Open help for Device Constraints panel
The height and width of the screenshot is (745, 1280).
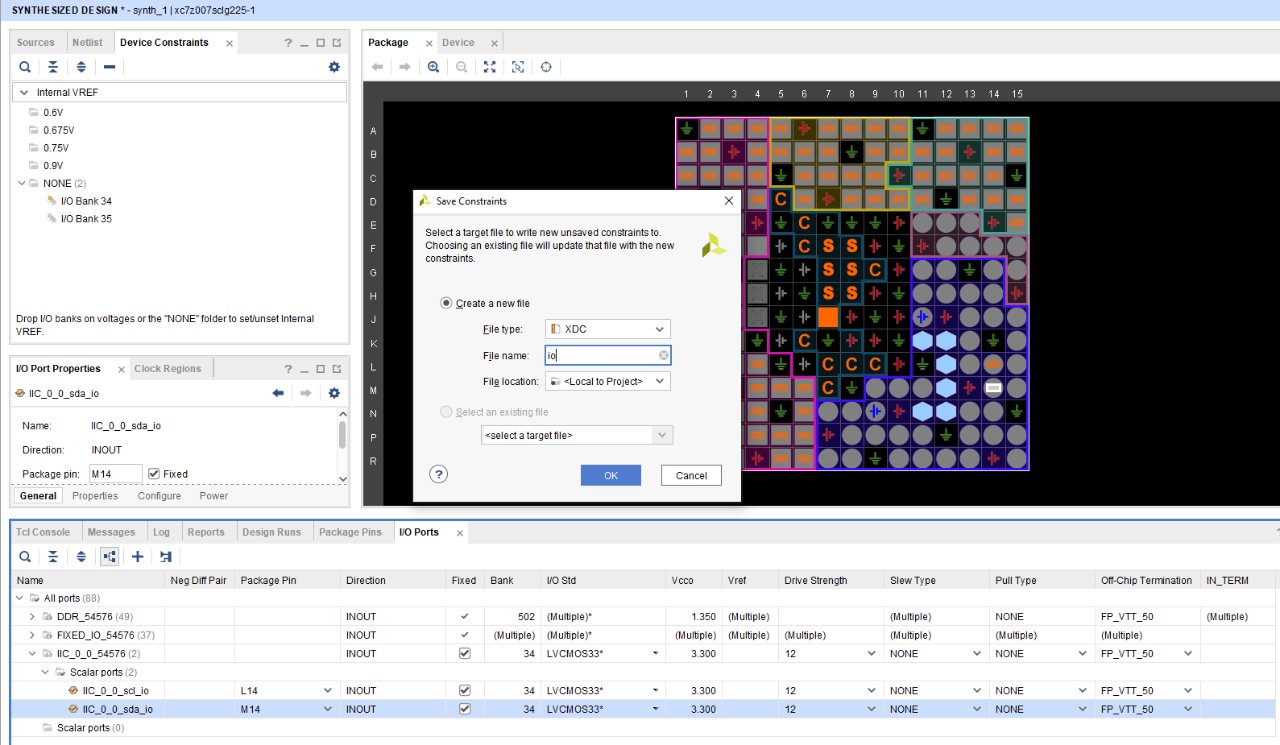288,43
